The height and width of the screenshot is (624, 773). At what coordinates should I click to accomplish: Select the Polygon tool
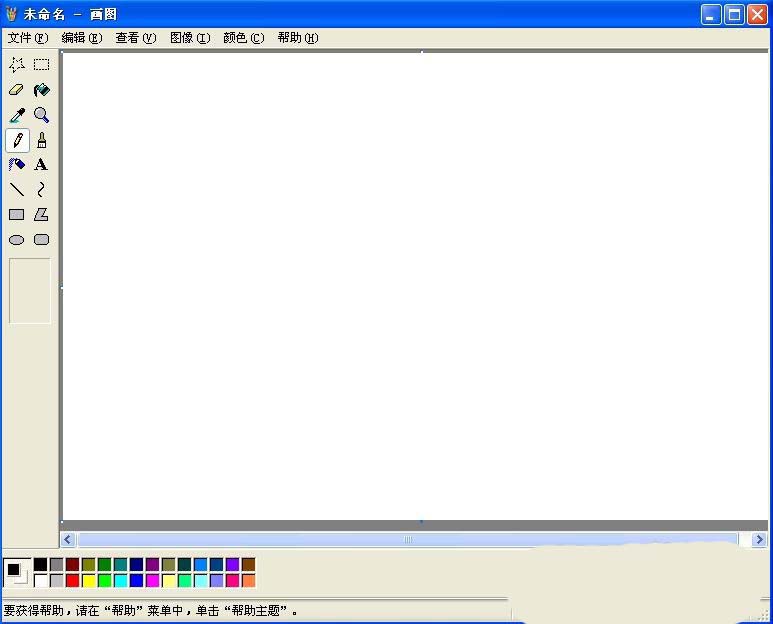(x=41, y=215)
